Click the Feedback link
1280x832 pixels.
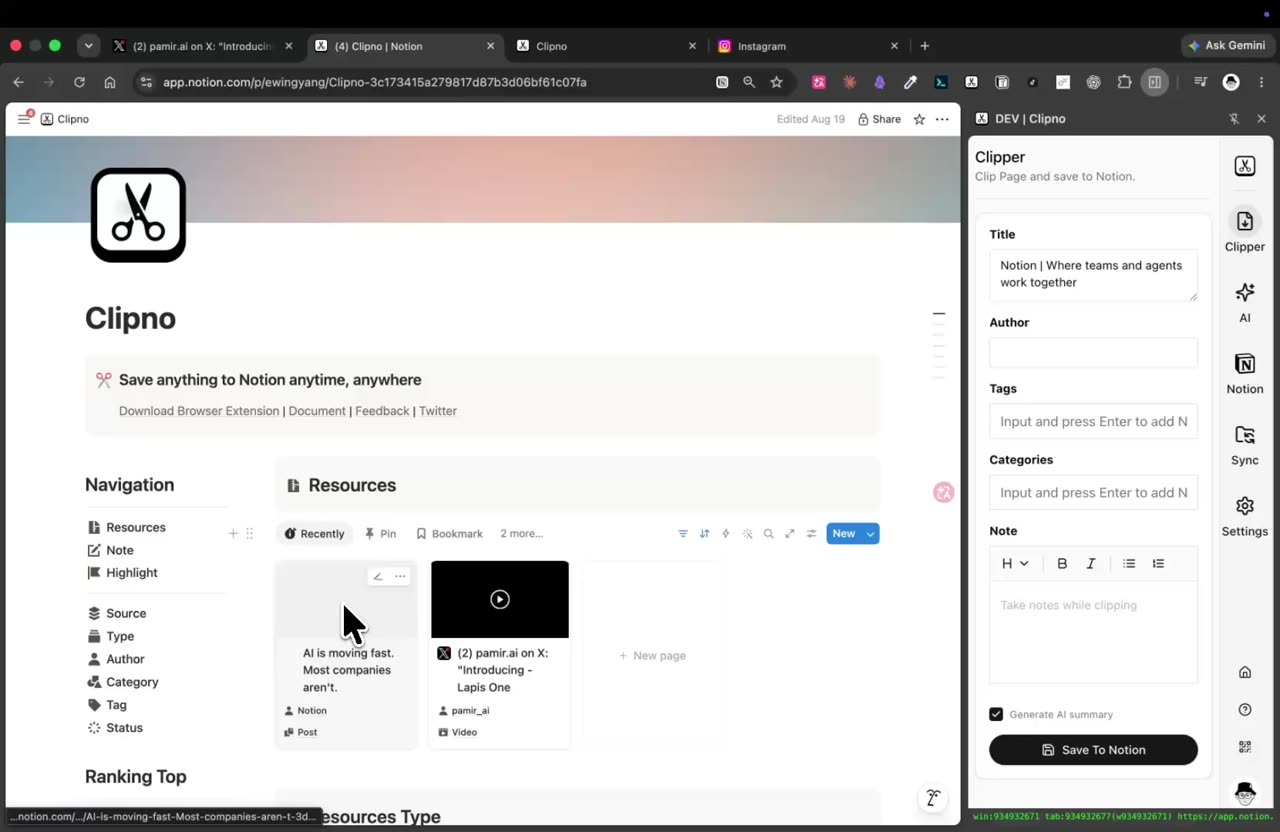pos(382,411)
